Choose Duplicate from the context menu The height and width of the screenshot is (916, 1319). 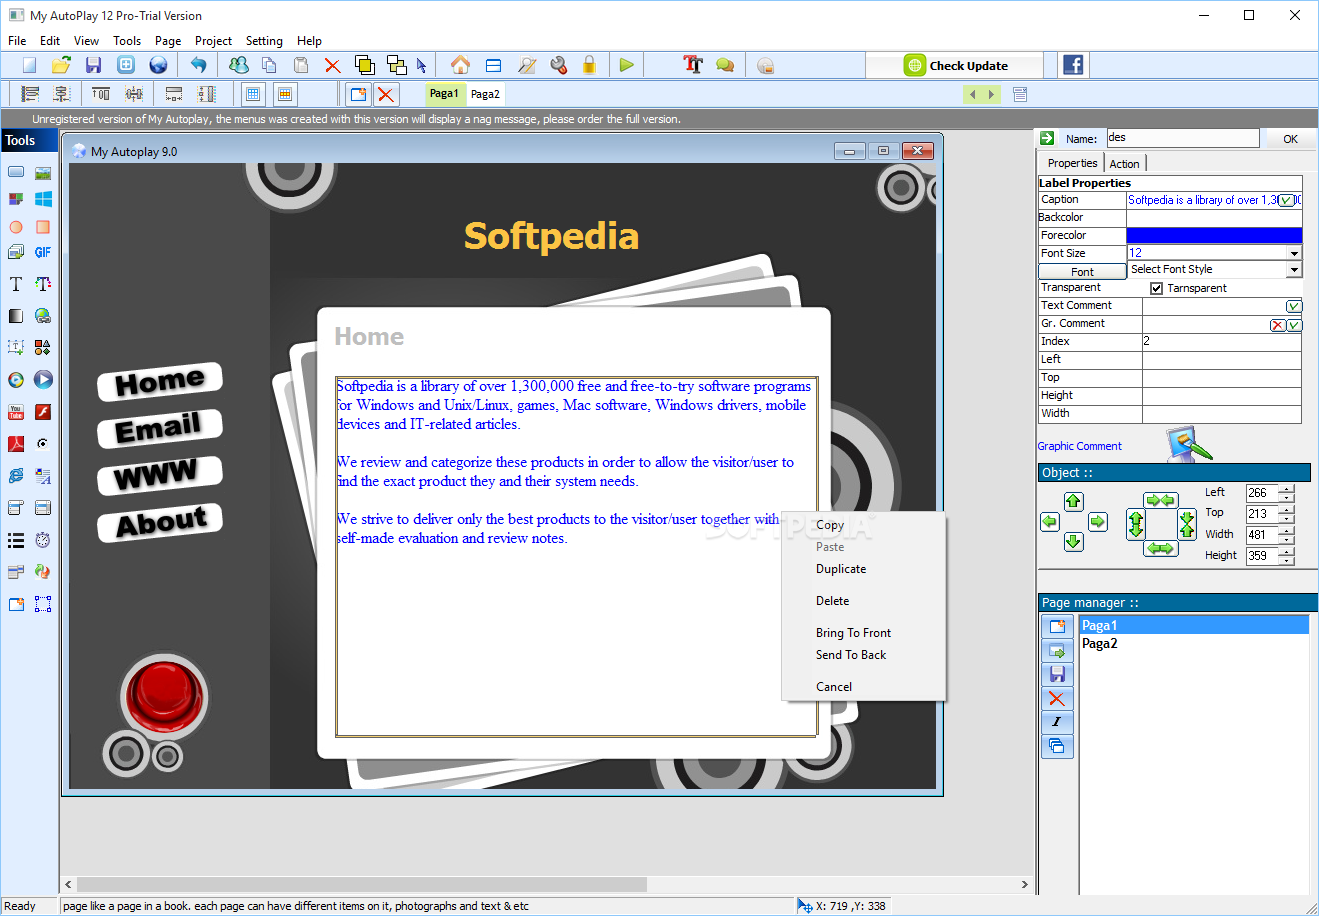841,569
